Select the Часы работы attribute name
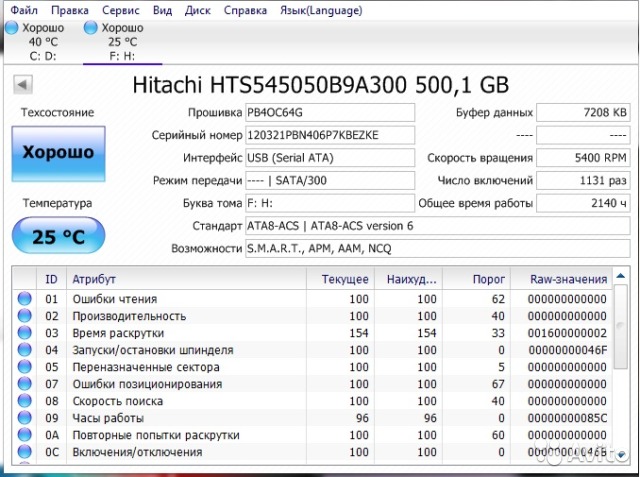 tap(108, 418)
